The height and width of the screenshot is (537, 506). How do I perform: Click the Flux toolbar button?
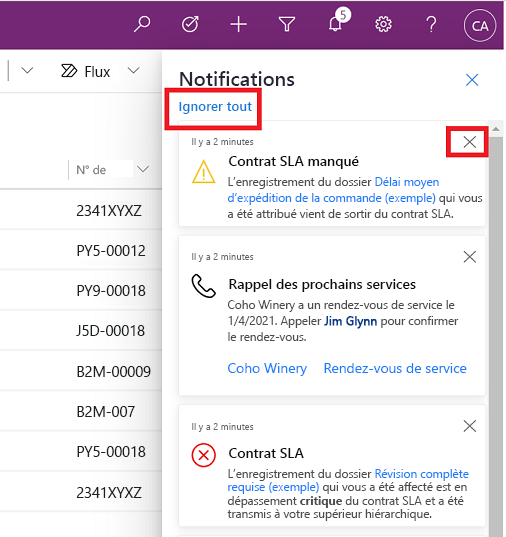pyautogui.click(x=86, y=72)
